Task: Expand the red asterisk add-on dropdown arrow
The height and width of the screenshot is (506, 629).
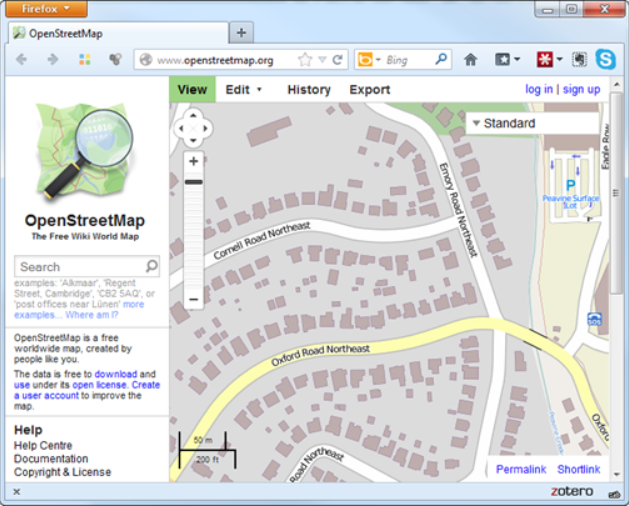Action: (560, 60)
